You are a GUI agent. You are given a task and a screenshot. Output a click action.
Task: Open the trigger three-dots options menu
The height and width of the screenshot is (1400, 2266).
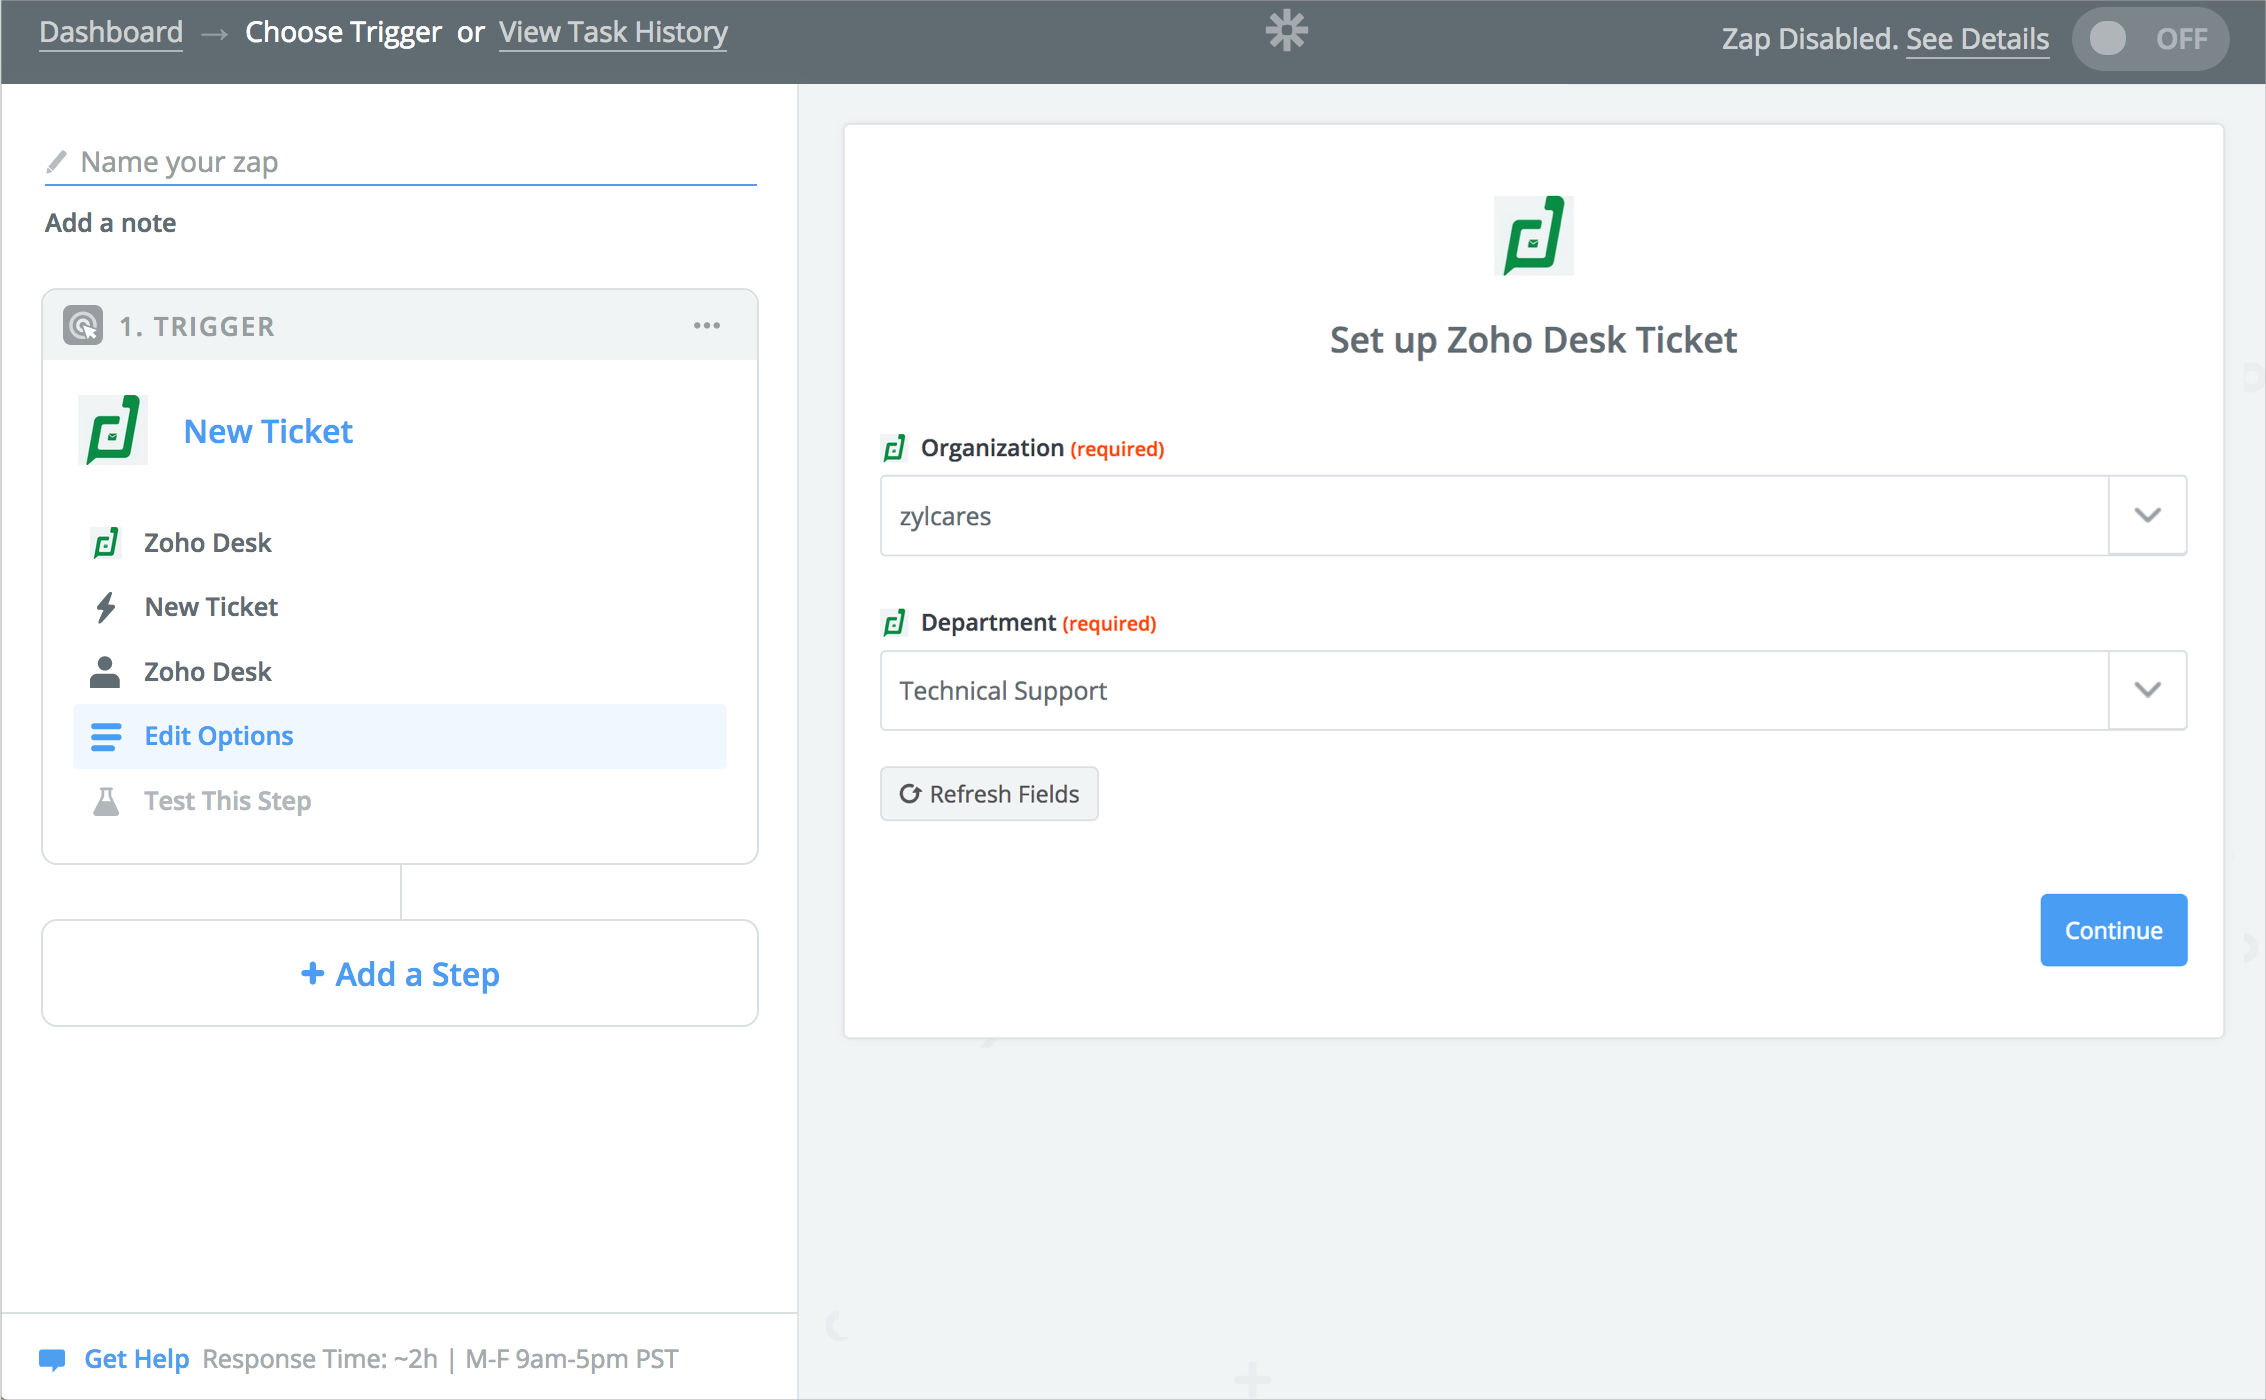(707, 326)
